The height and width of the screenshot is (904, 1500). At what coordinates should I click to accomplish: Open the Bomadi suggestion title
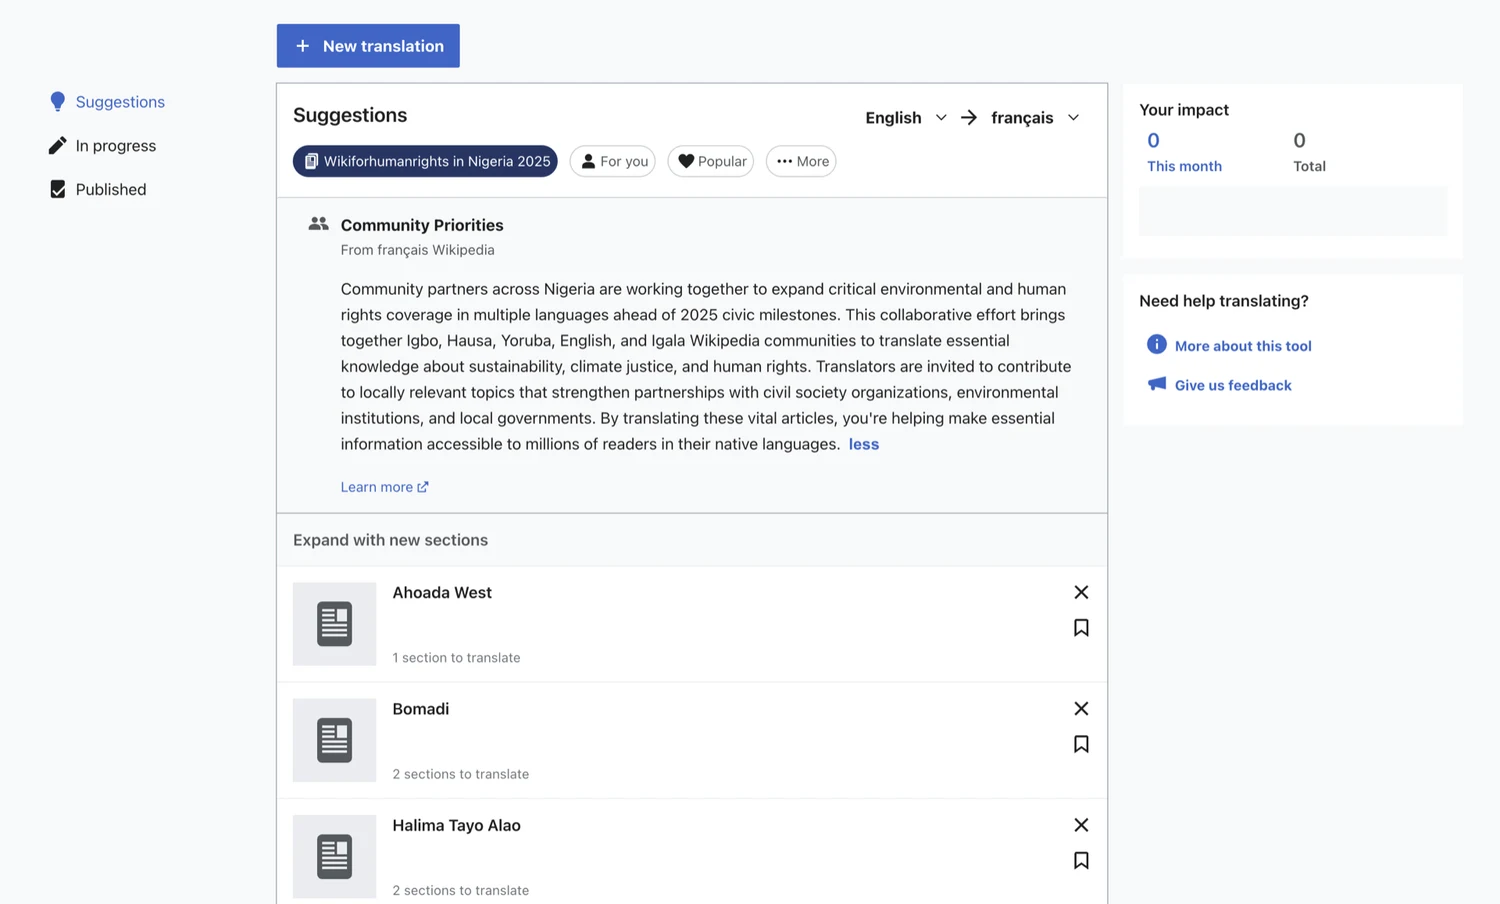pyautogui.click(x=421, y=709)
